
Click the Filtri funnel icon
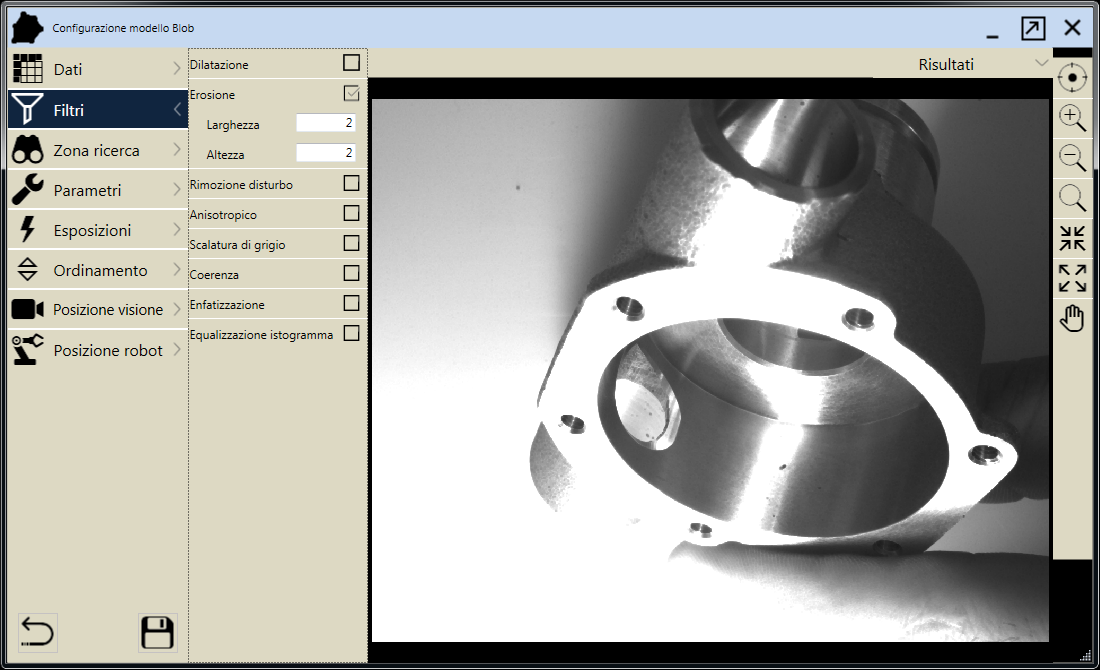point(27,109)
